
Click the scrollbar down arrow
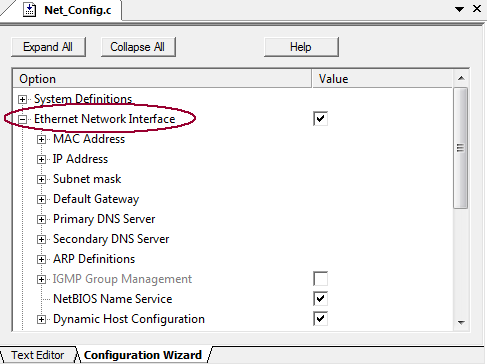[461, 322]
